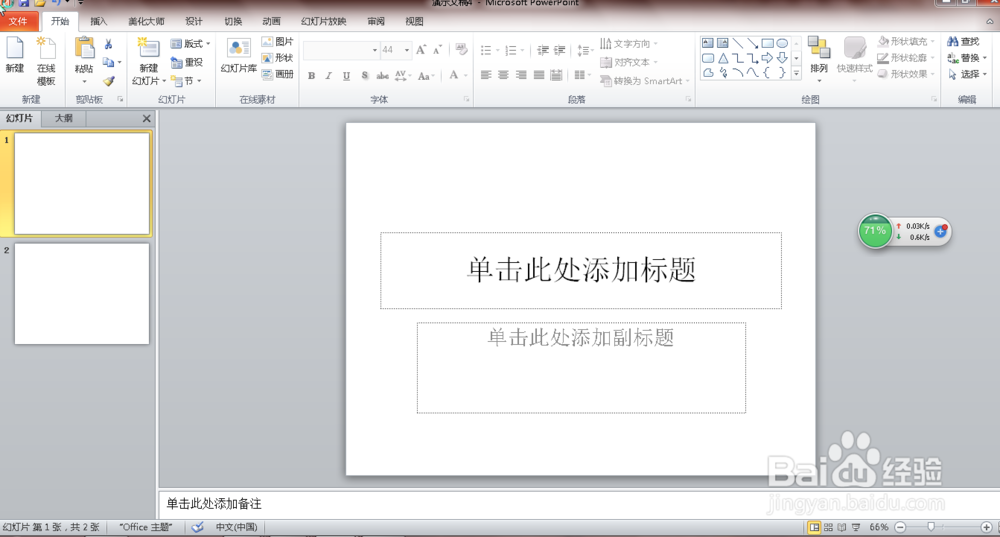Click the 66% zoom level

pos(878,527)
